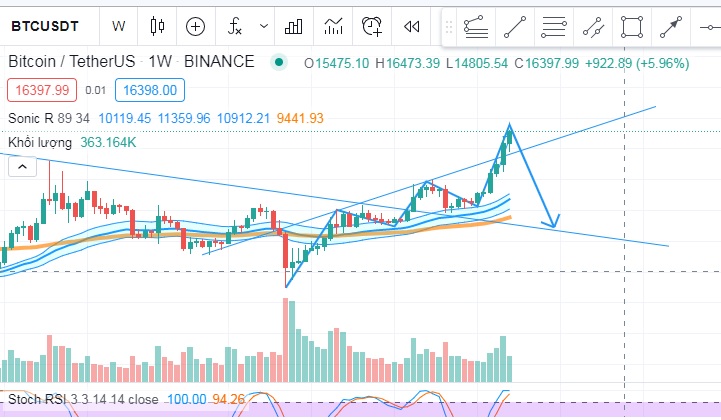Click the bar replay rewind icon
Image resolution: width=721 pixels, height=420 pixels.
coord(410,25)
